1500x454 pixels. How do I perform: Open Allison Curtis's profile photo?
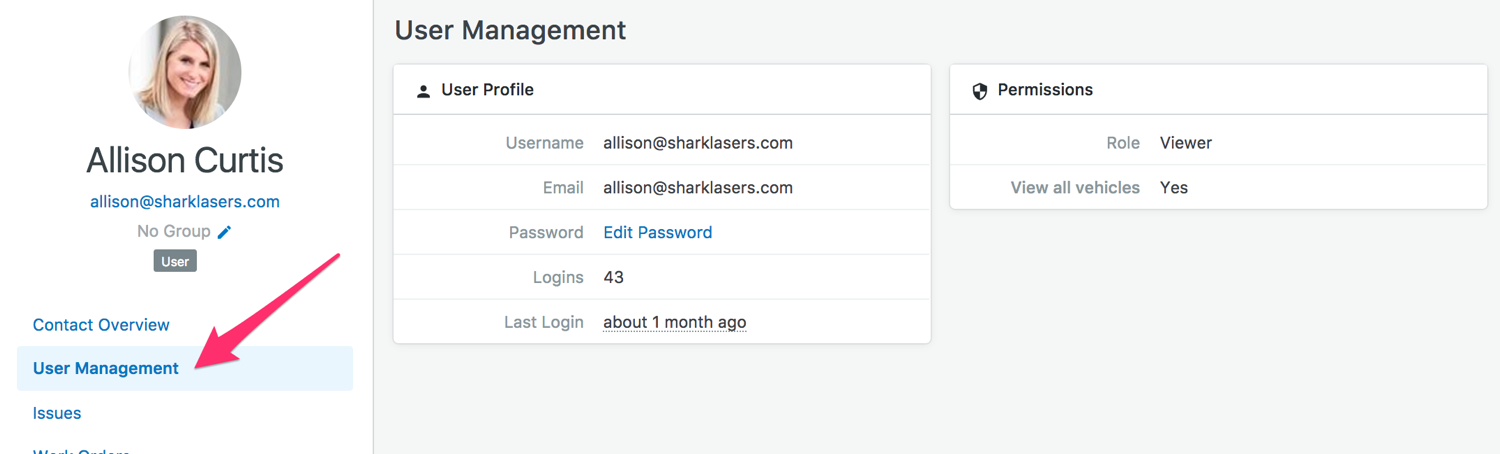[x=185, y=72]
